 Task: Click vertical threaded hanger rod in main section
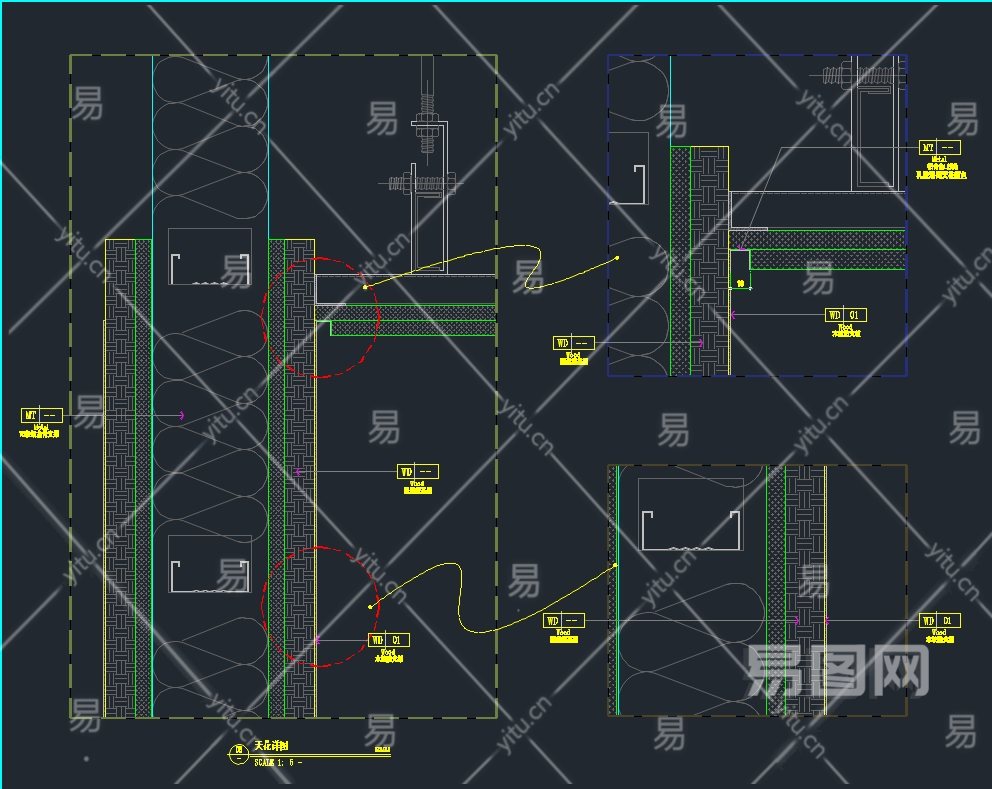click(x=427, y=104)
